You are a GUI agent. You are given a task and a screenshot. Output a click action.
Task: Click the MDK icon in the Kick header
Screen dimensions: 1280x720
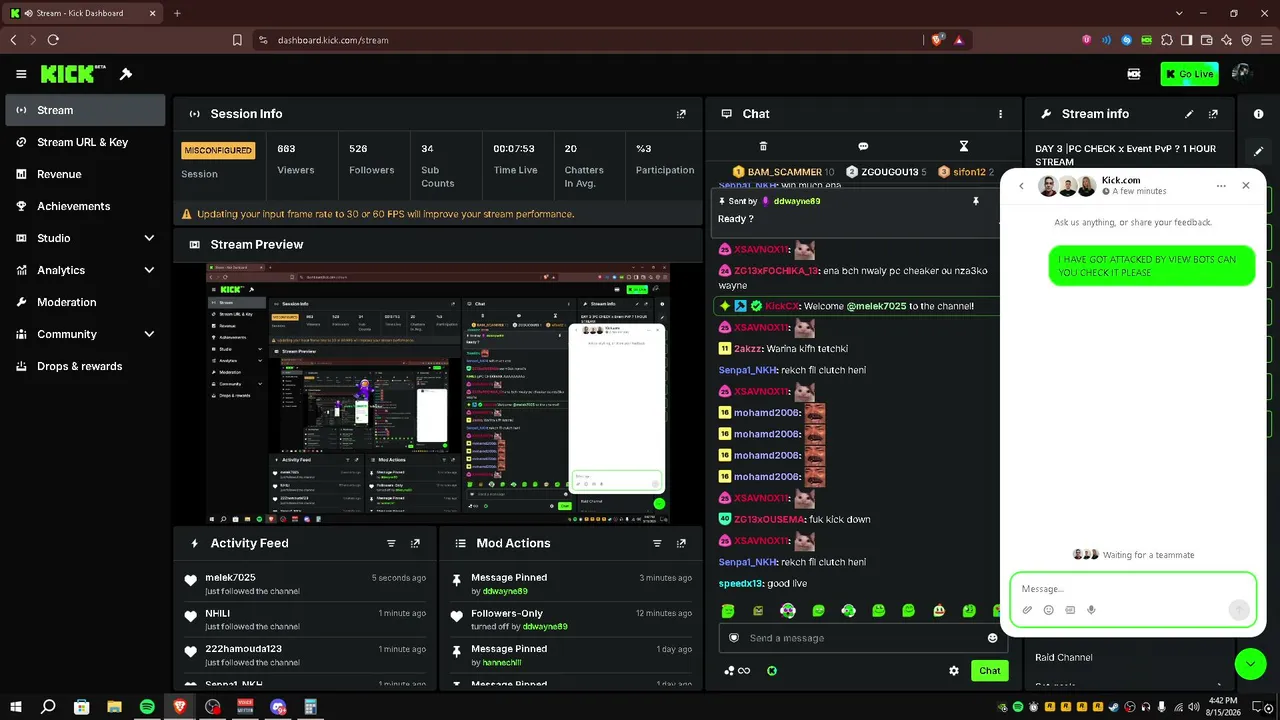pyautogui.click(x=1134, y=74)
